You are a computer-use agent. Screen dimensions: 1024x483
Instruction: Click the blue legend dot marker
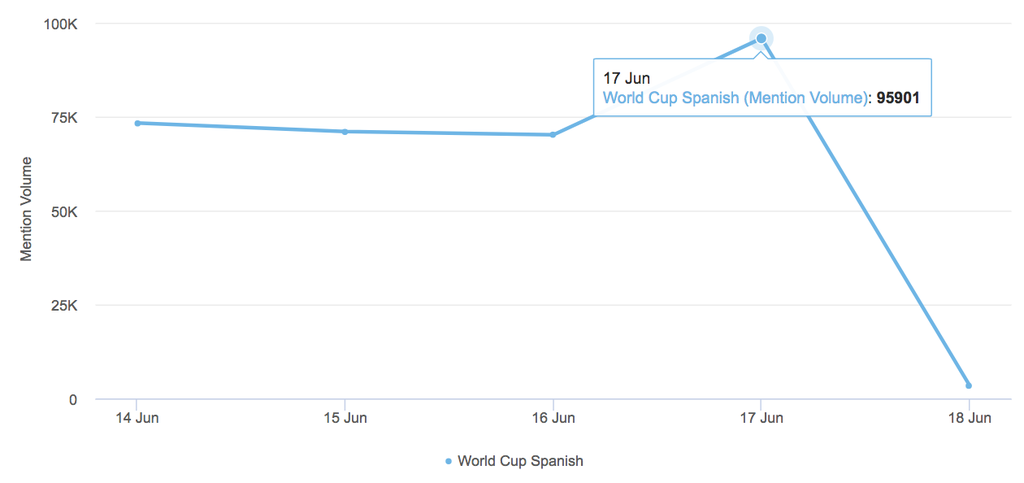click(x=448, y=461)
